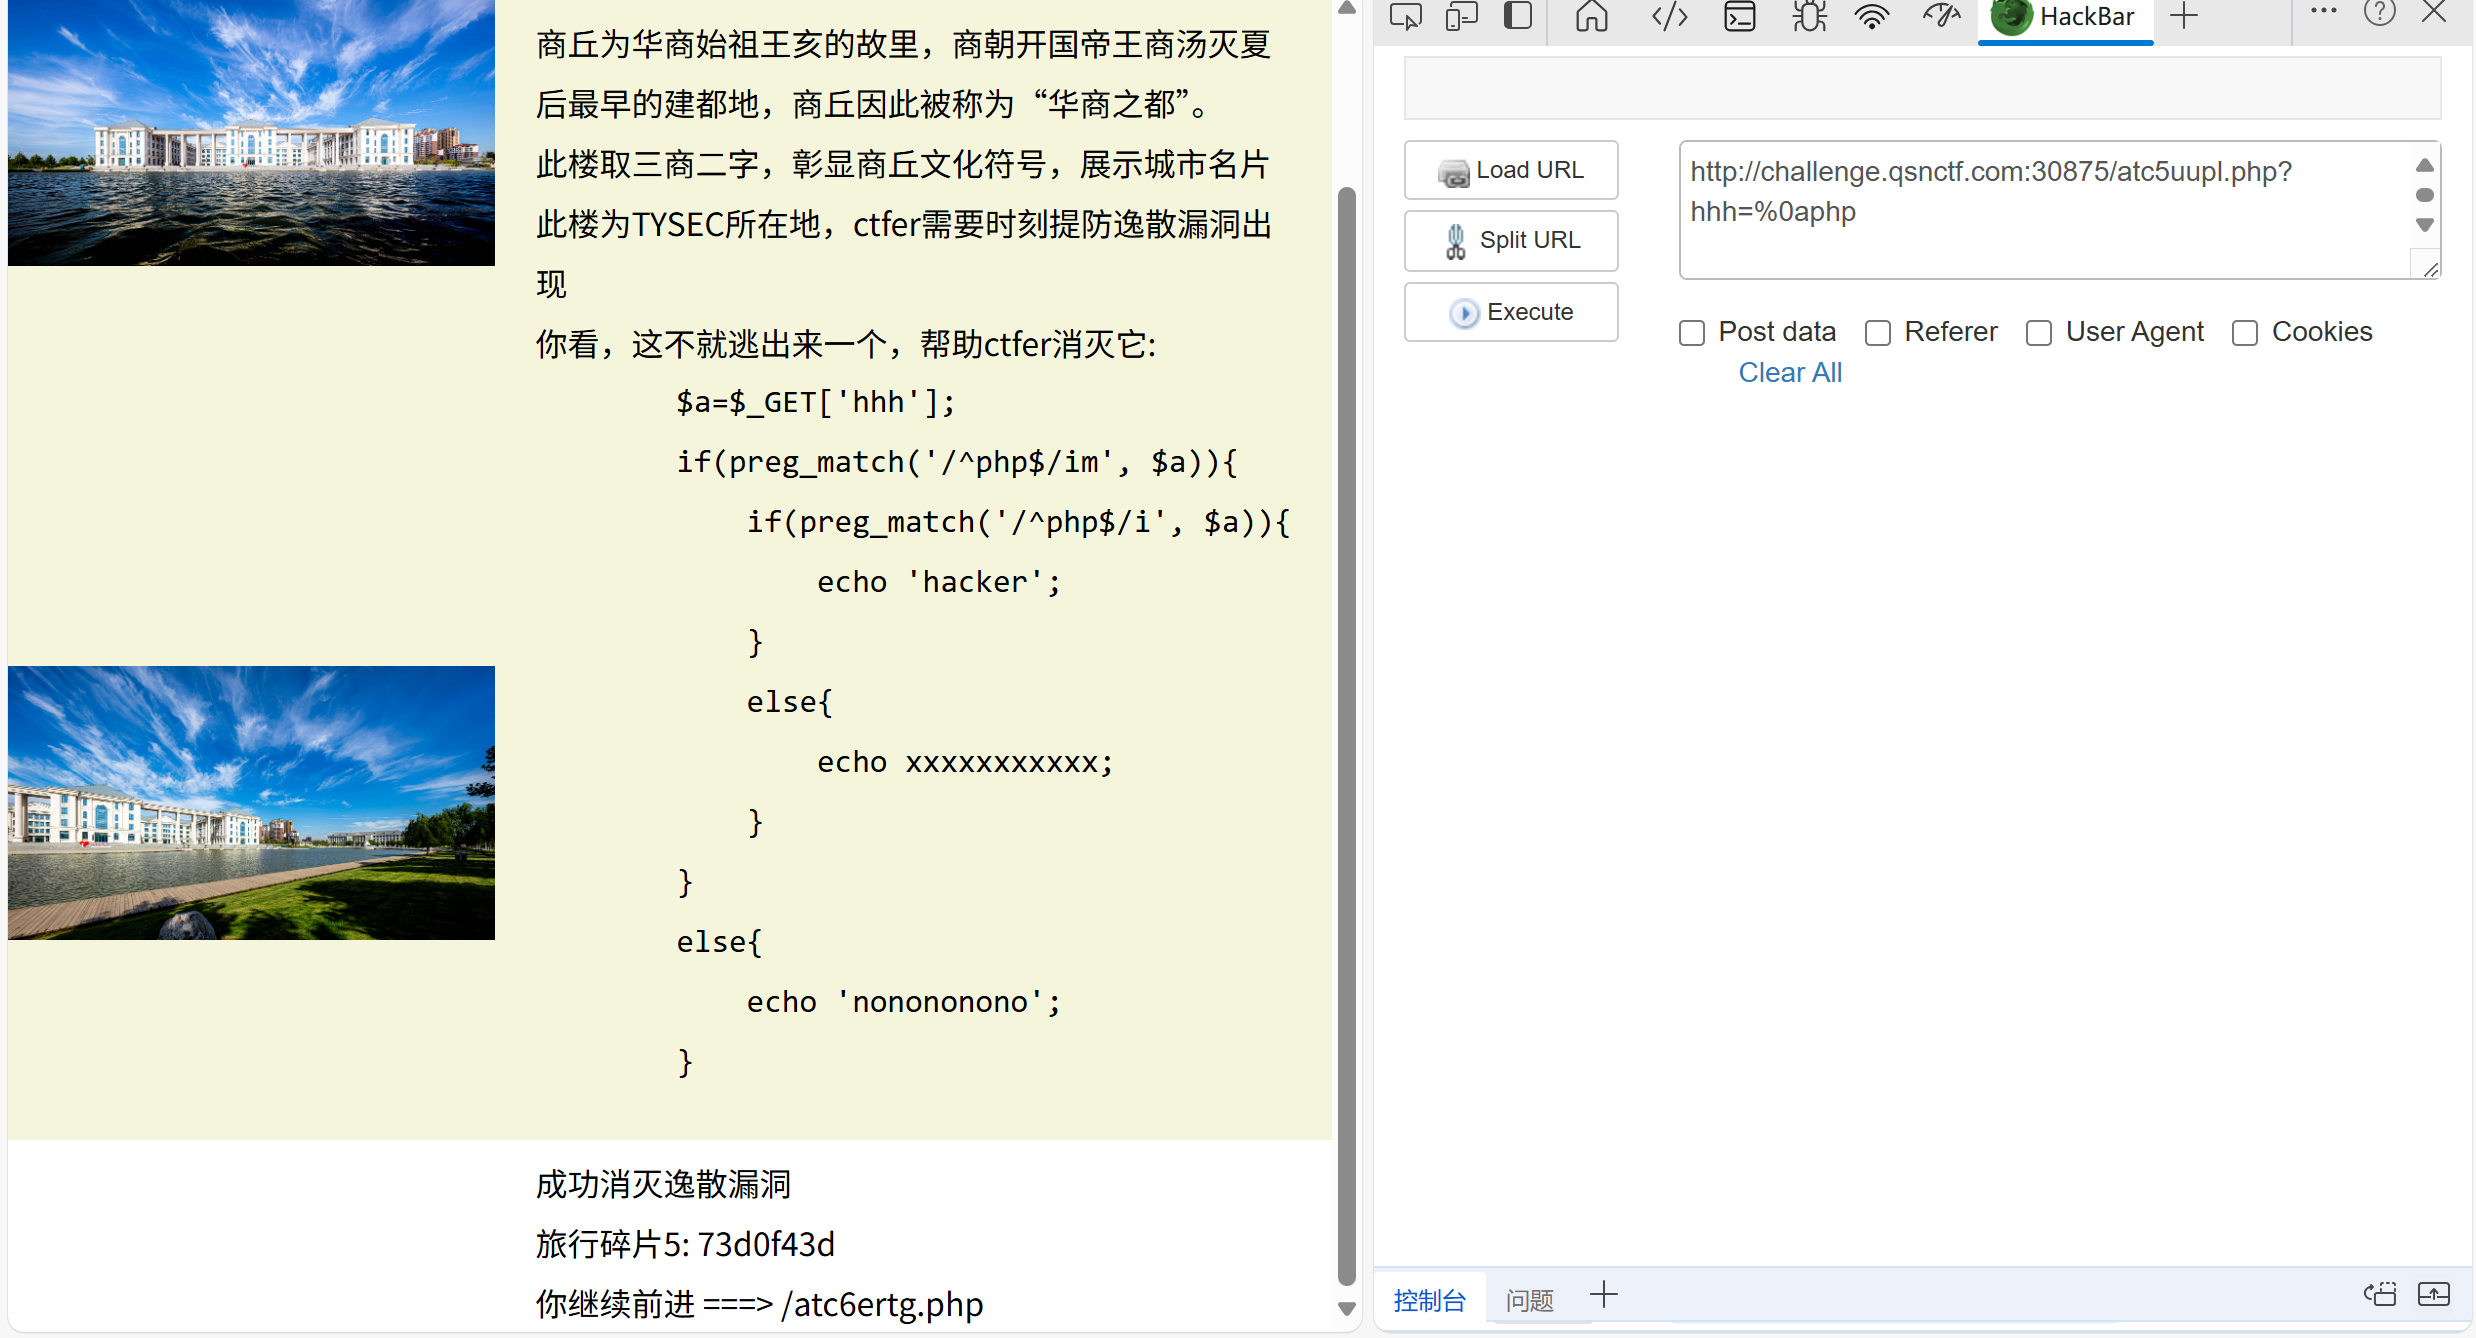Select the 问题 drawer tab
This screenshot has width=2476, height=1338.
click(x=1529, y=1300)
